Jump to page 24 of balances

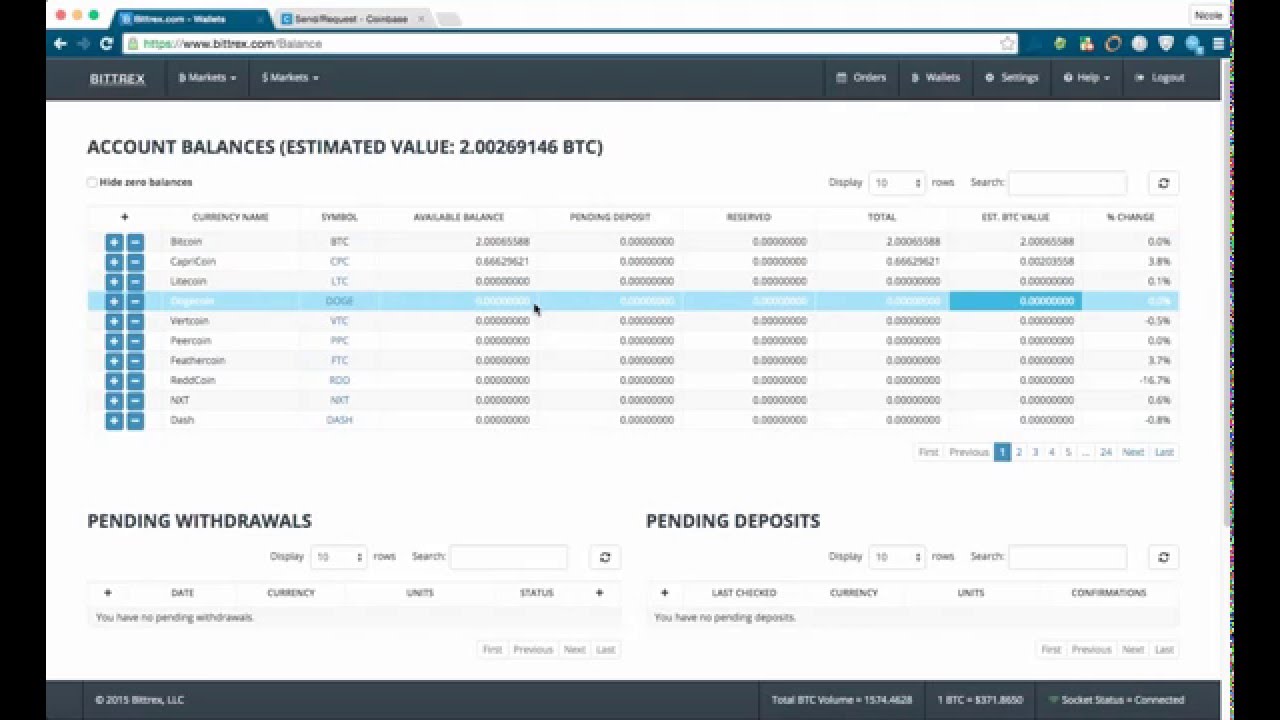(x=1105, y=452)
